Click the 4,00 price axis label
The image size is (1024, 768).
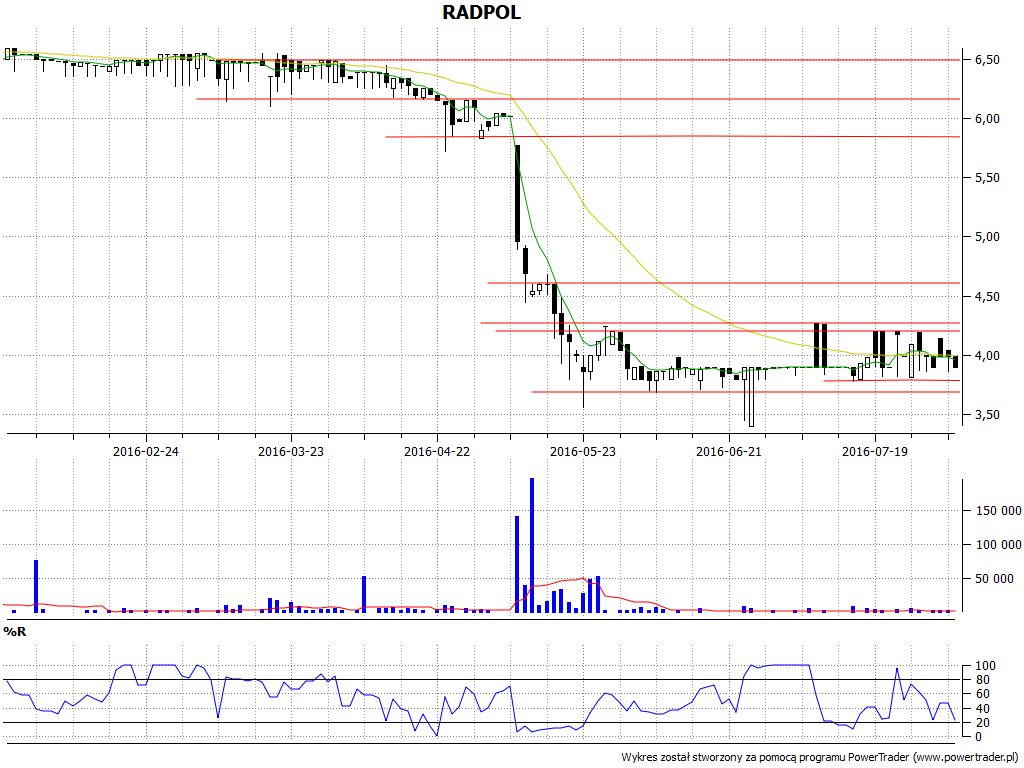tap(987, 356)
